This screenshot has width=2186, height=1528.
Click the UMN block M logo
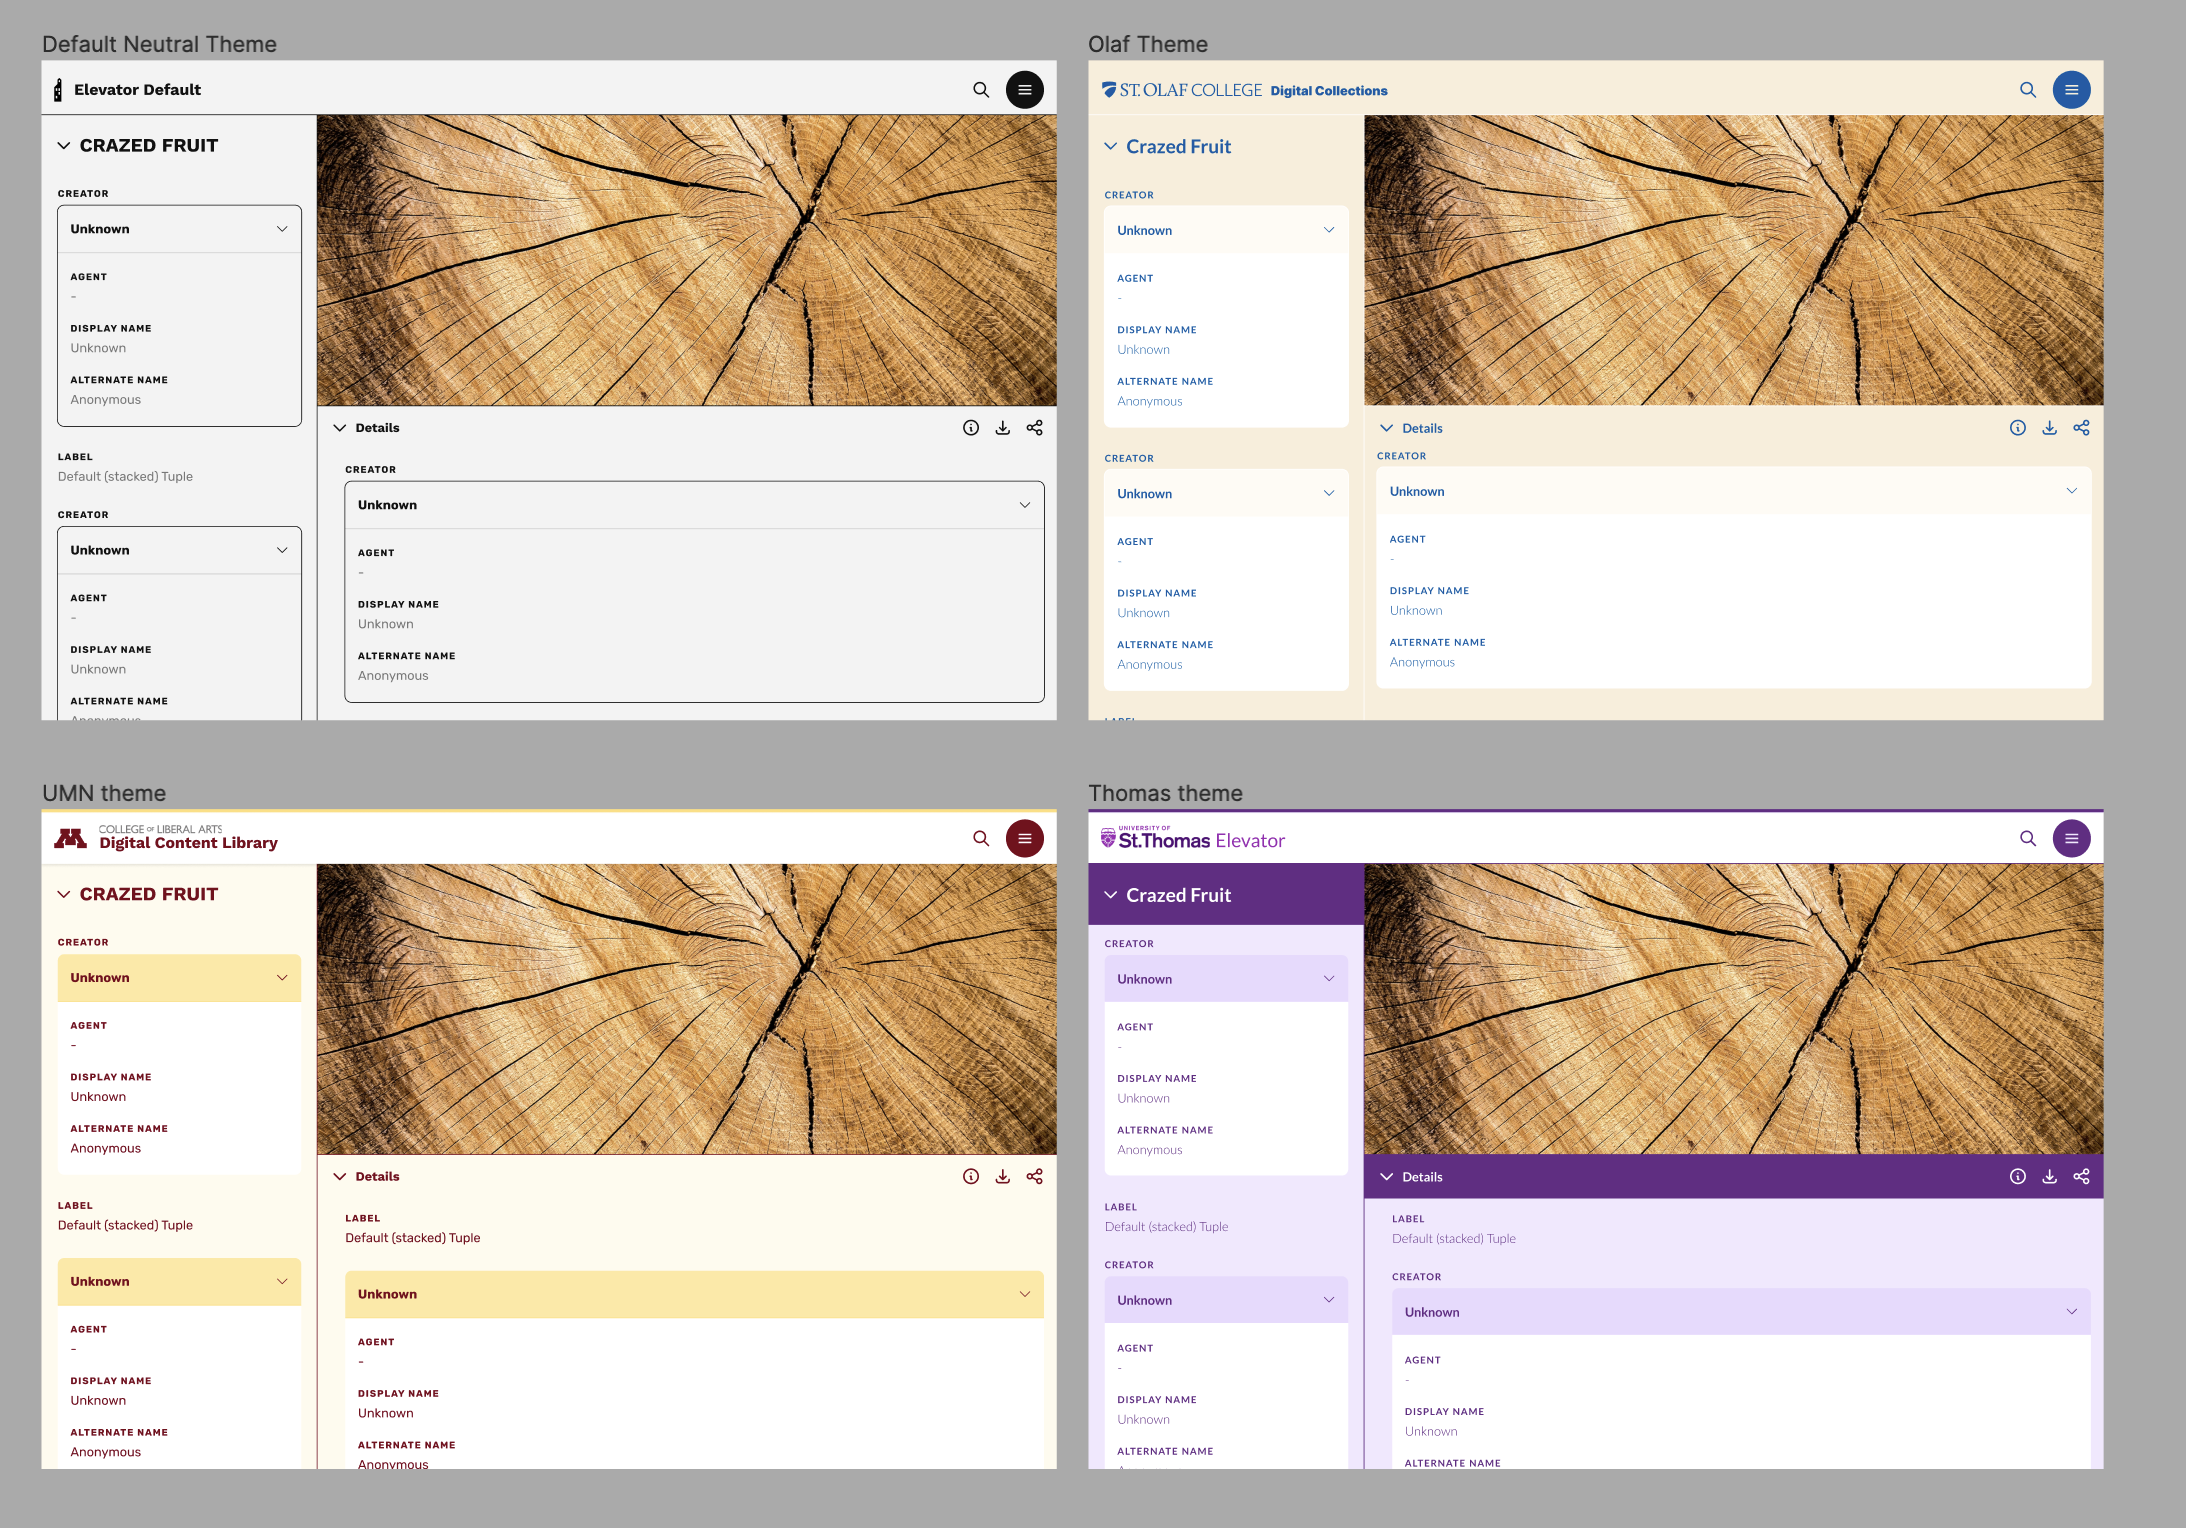click(70, 839)
